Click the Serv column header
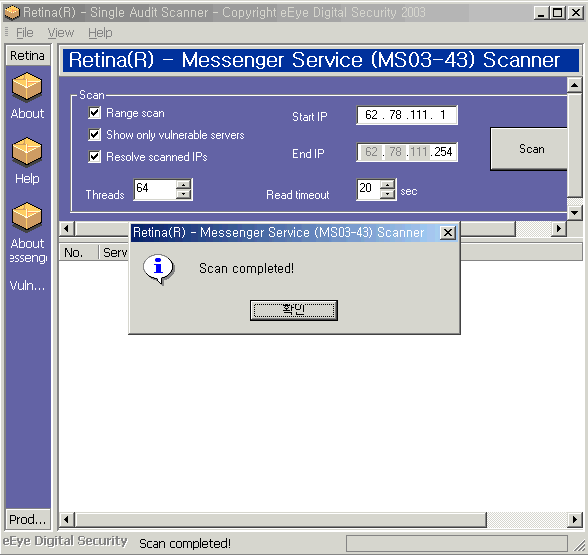588x555 pixels. click(114, 253)
